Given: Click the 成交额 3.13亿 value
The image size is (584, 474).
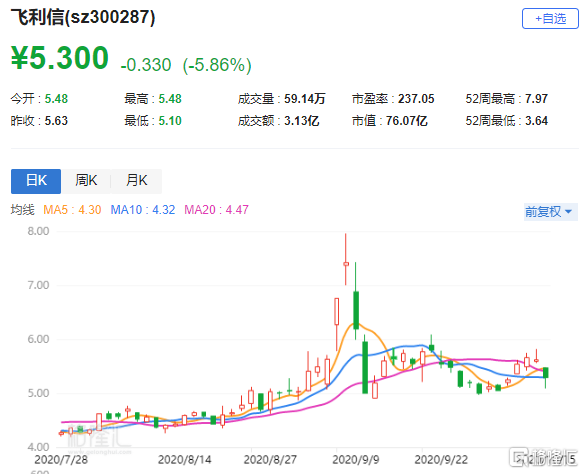Looking at the screenshot, I should (x=301, y=121).
